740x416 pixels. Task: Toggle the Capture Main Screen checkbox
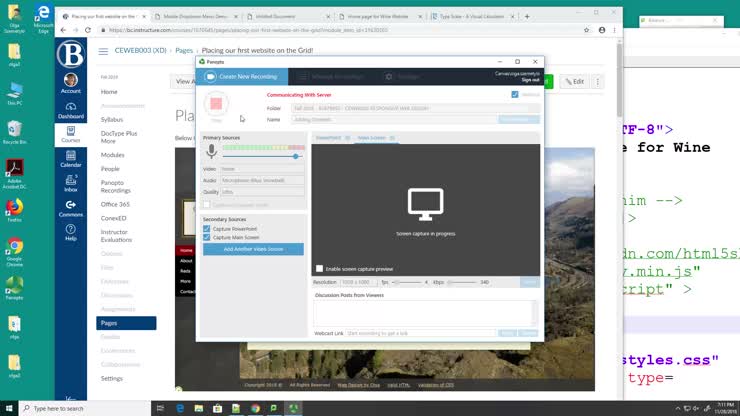[x=206, y=237]
